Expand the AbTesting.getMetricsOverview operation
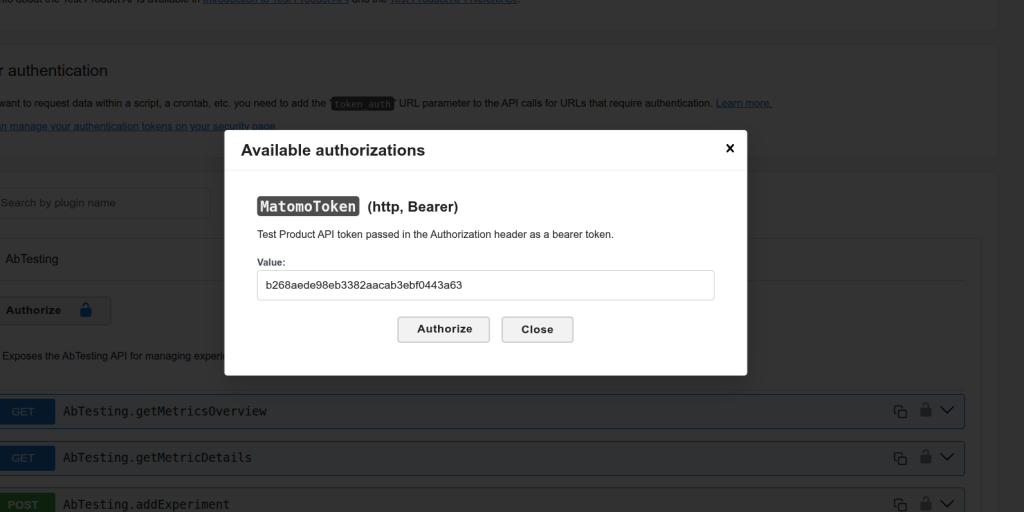Image resolution: width=1024 pixels, height=512 pixels. (947, 411)
